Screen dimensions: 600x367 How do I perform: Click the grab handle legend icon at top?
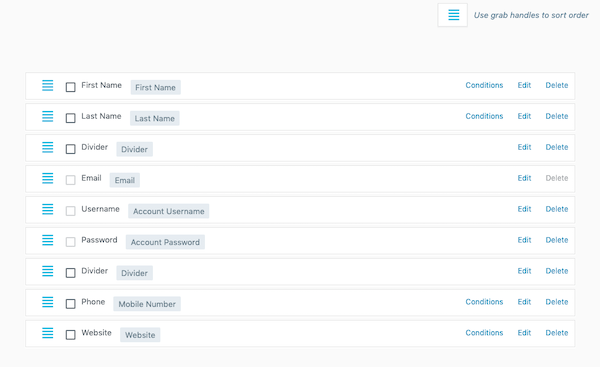[453, 15]
